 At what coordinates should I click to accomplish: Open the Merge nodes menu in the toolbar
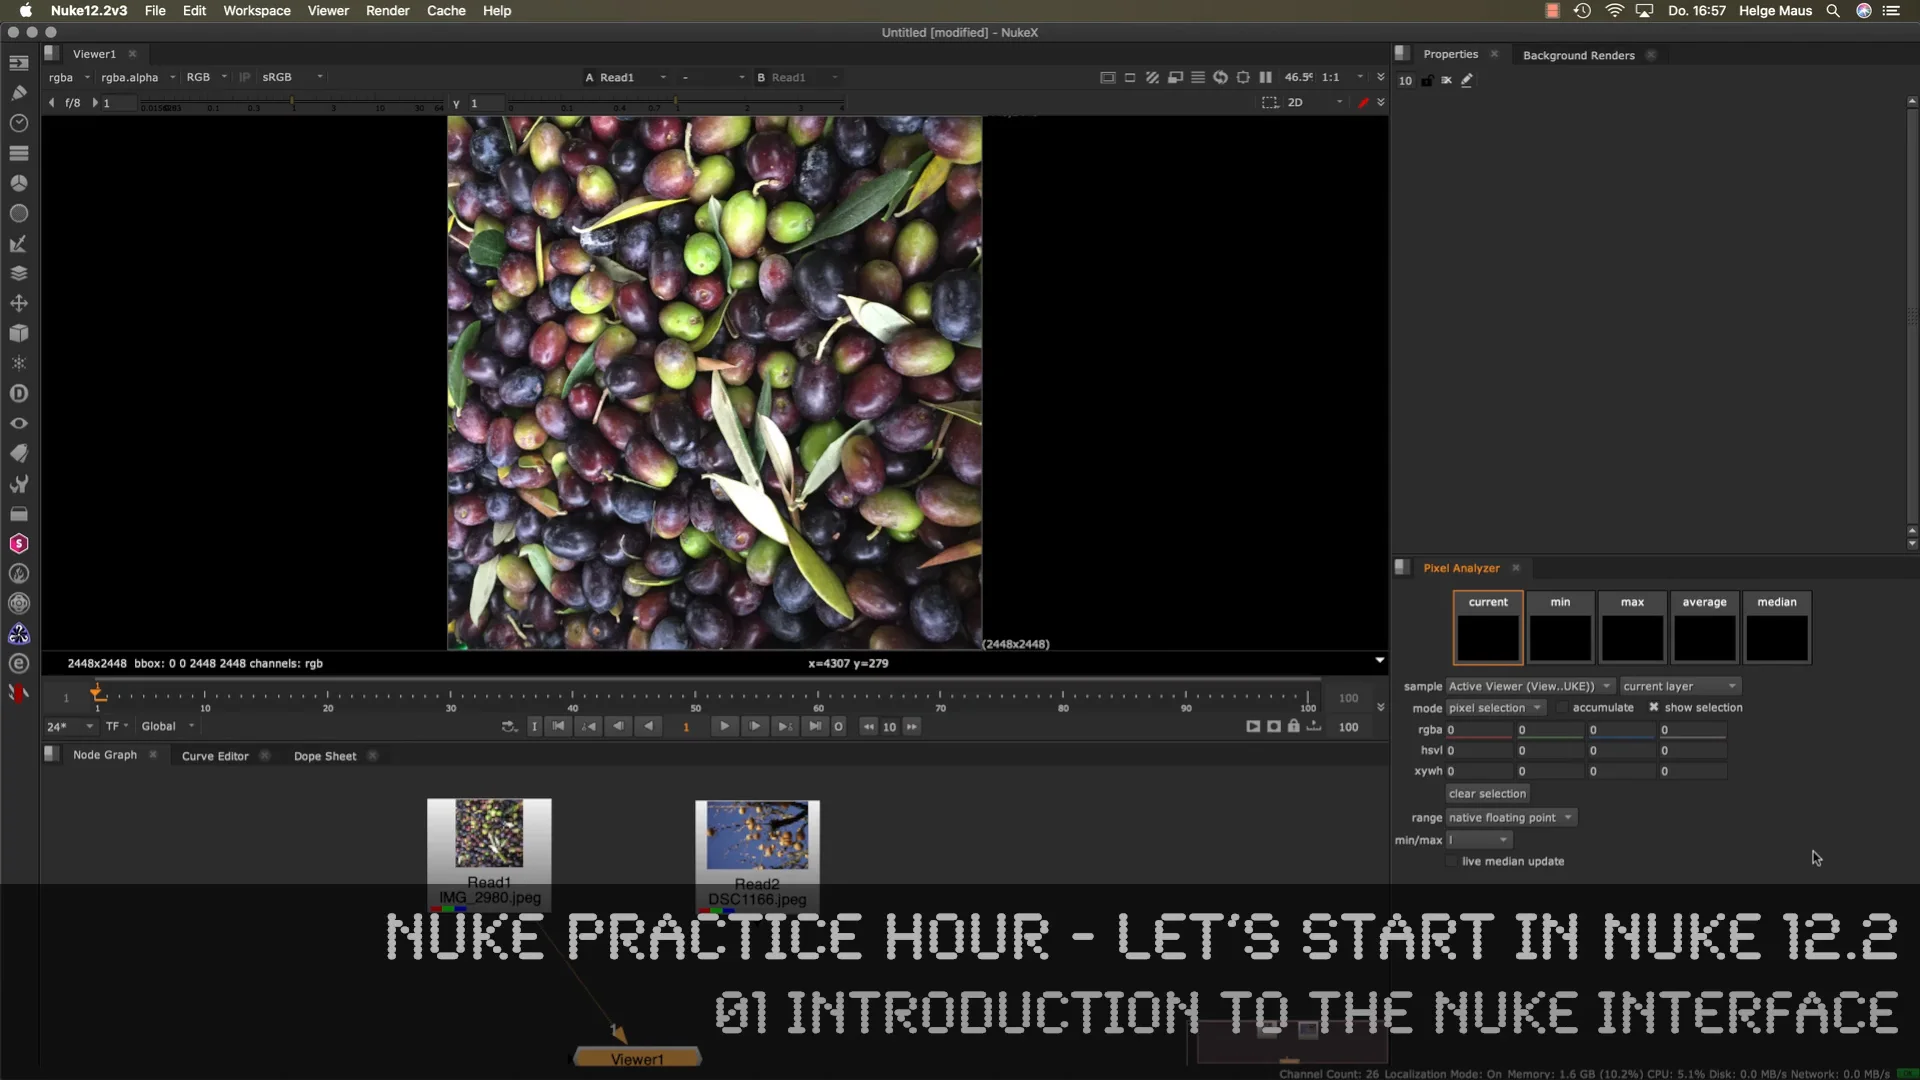point(18,273)
